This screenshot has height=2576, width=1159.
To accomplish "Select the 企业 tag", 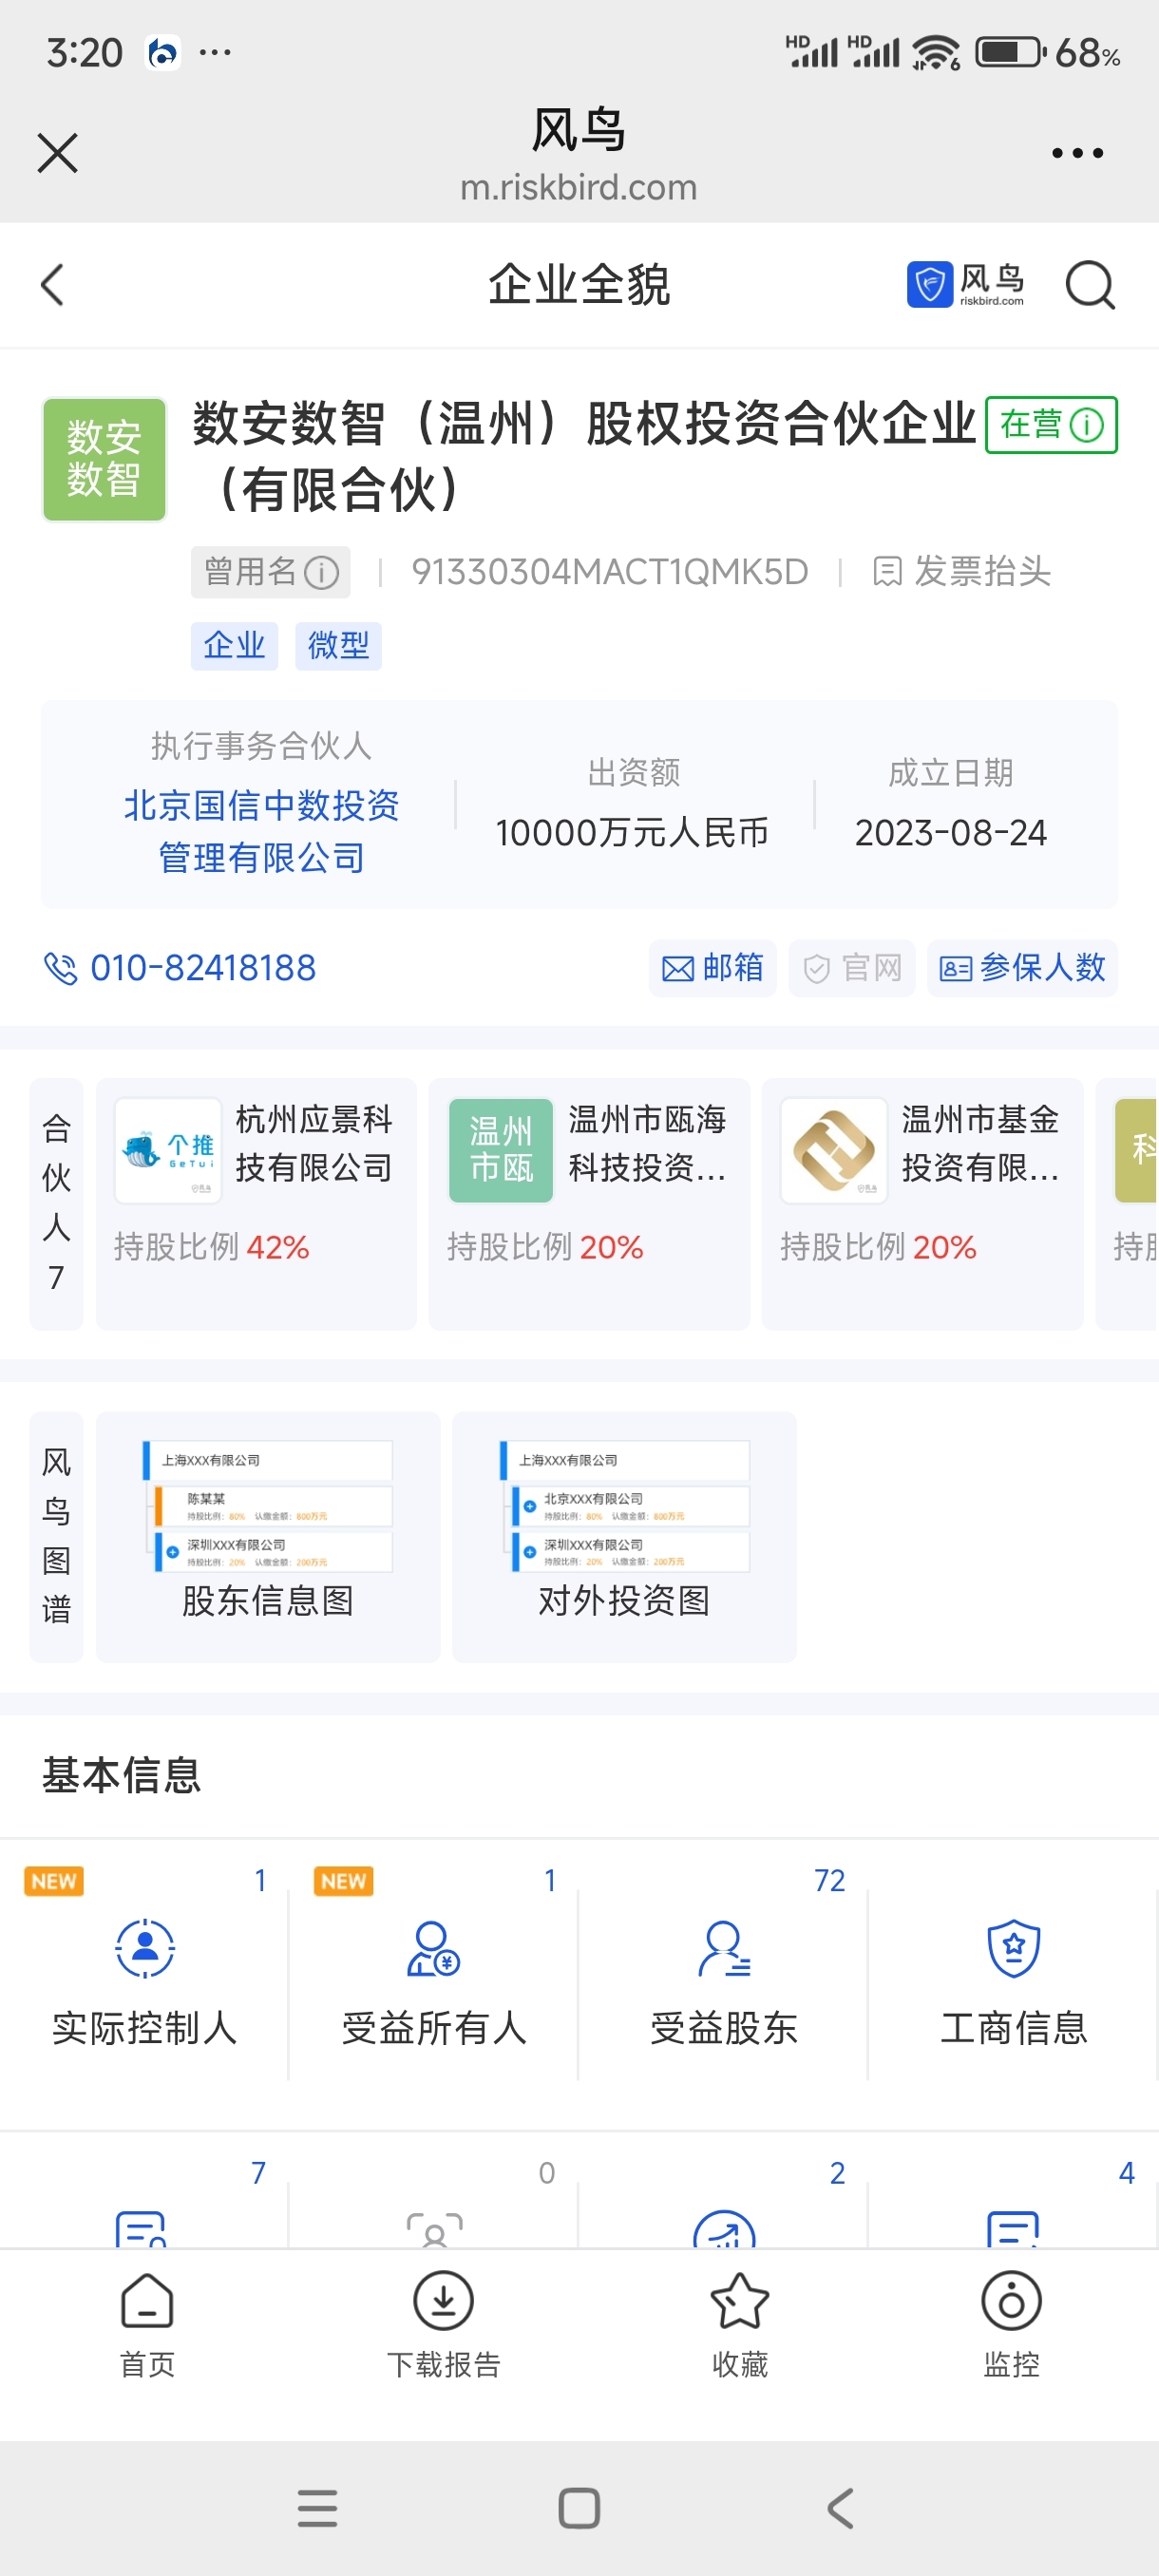I will click(234, 645).
